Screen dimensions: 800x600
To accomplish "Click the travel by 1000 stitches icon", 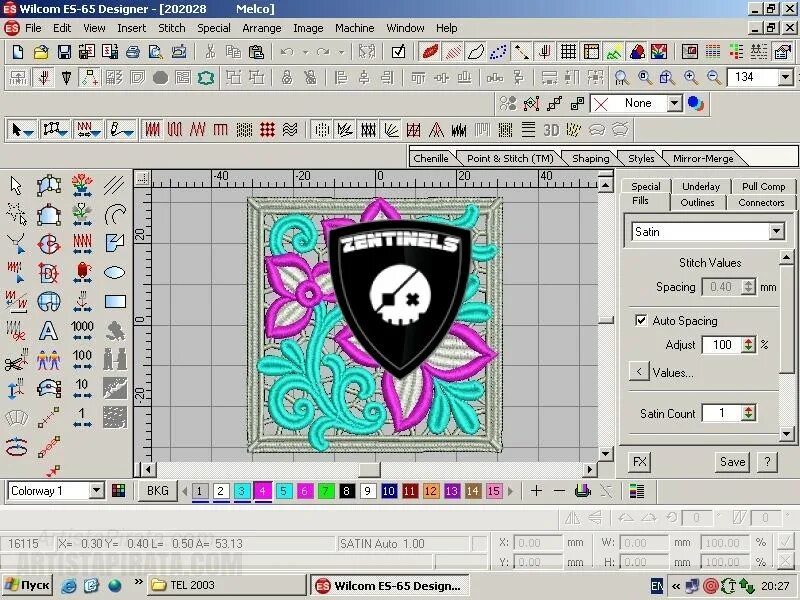I will (x=82, y=331).
